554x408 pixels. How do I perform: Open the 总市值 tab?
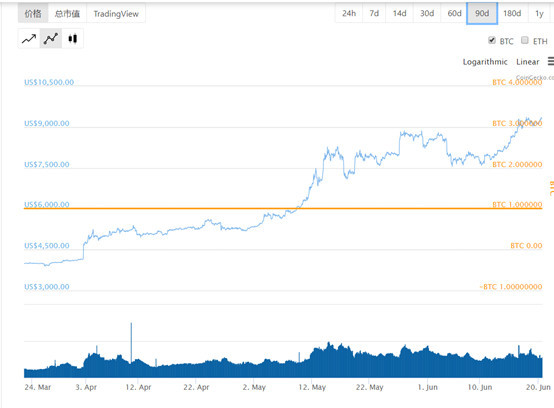pyautogui.click(x=67, y=13)
